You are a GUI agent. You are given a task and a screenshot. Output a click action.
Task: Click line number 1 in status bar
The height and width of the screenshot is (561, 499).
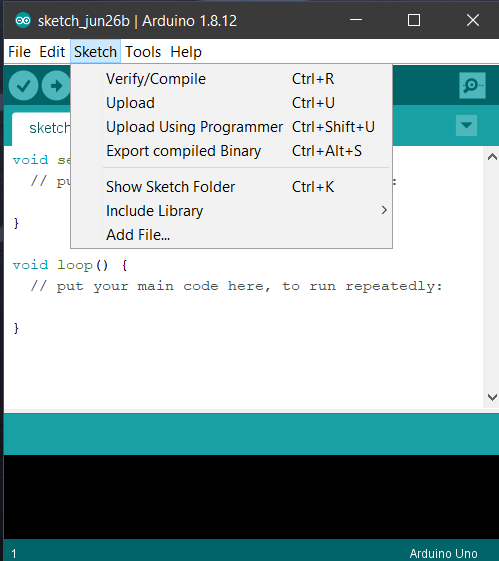[x=14, y=553]
